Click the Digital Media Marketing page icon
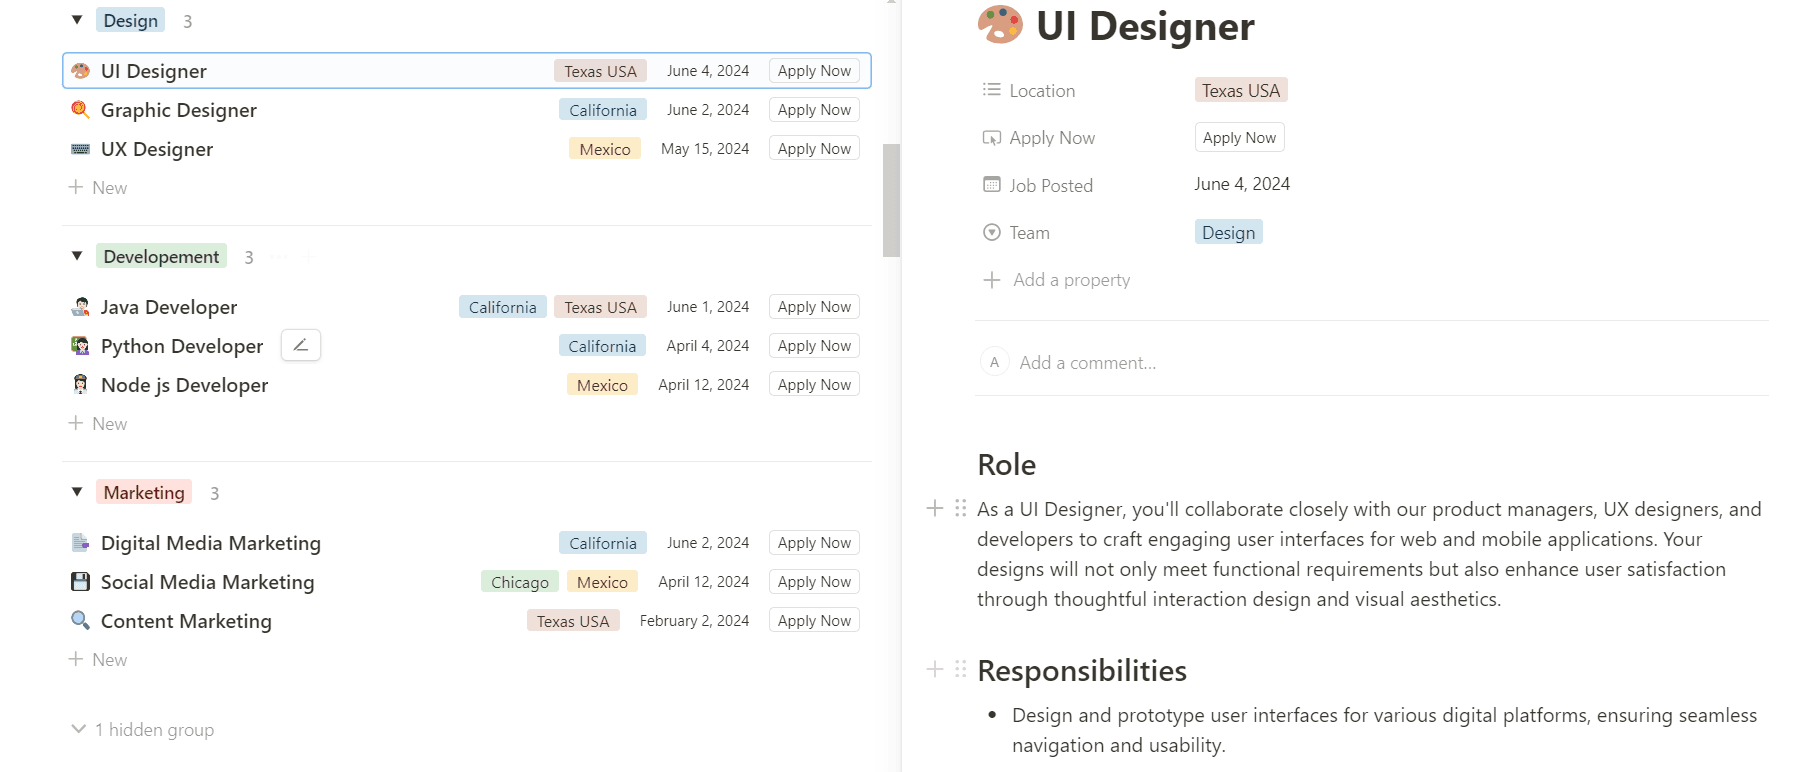The image size is (1800, 772). [x=81, y=543]
